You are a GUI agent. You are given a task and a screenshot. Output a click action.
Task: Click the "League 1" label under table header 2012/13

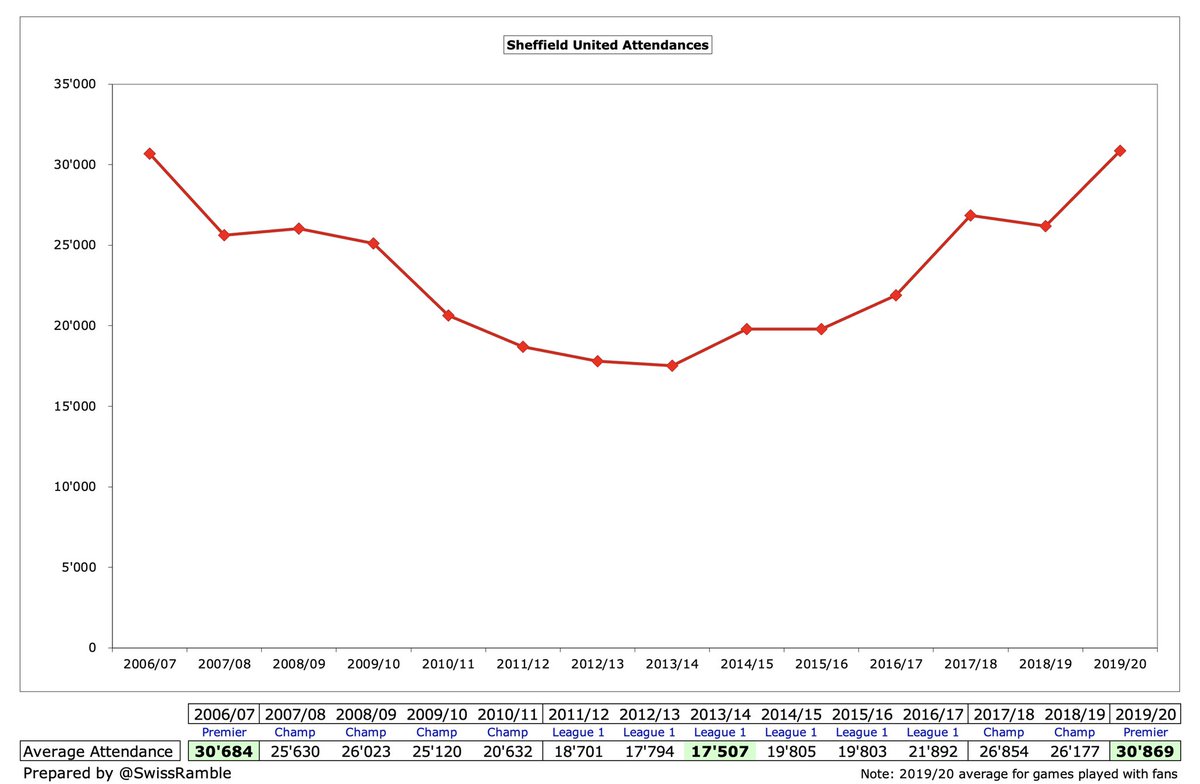click(x=648, y=732)
